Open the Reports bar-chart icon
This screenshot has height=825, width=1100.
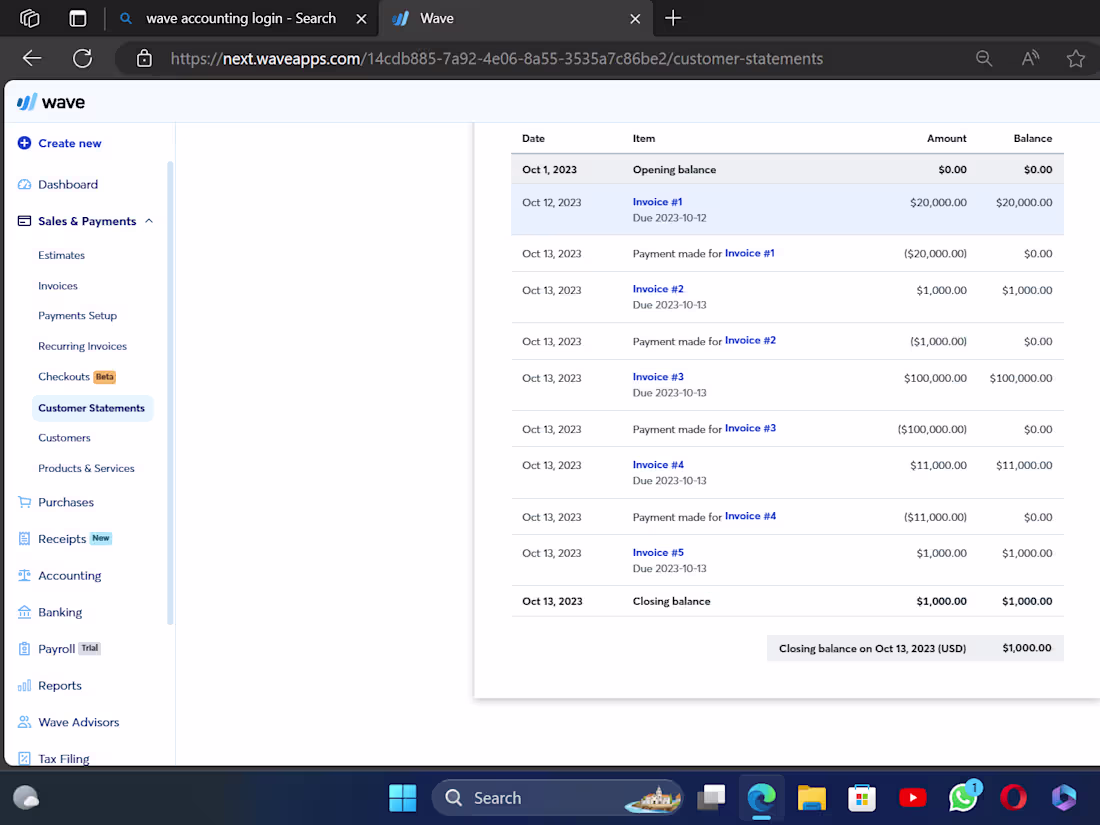tap(22, 685)
